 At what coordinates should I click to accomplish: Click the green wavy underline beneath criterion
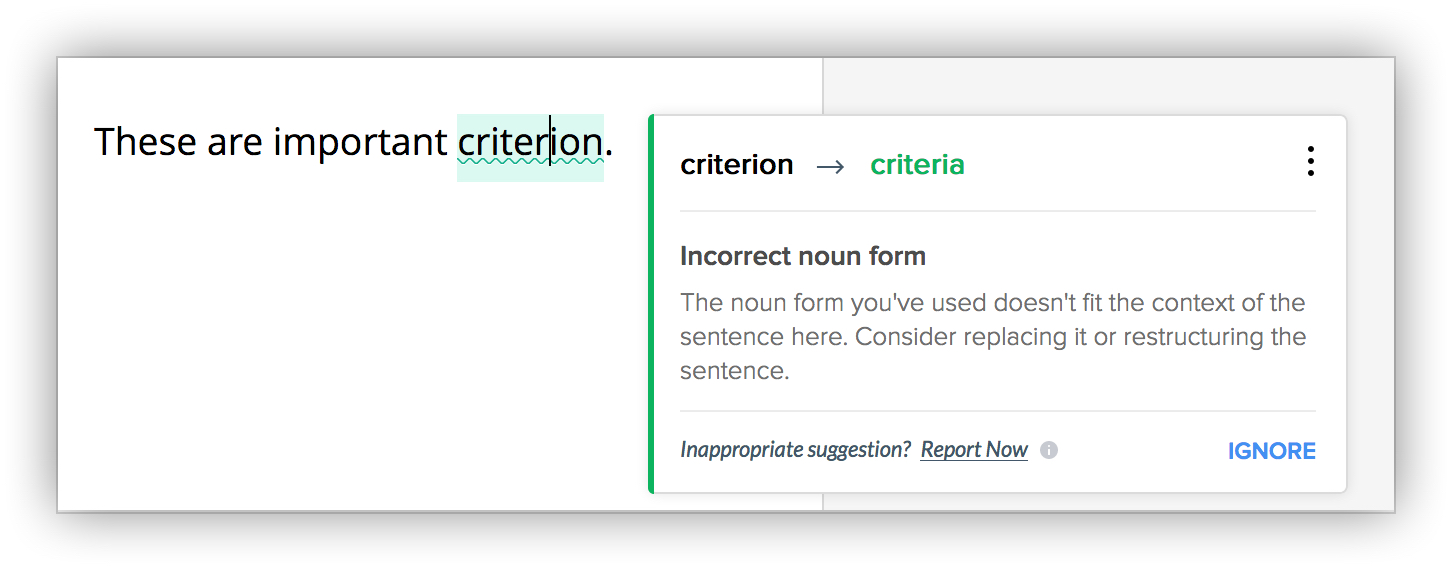530,160
